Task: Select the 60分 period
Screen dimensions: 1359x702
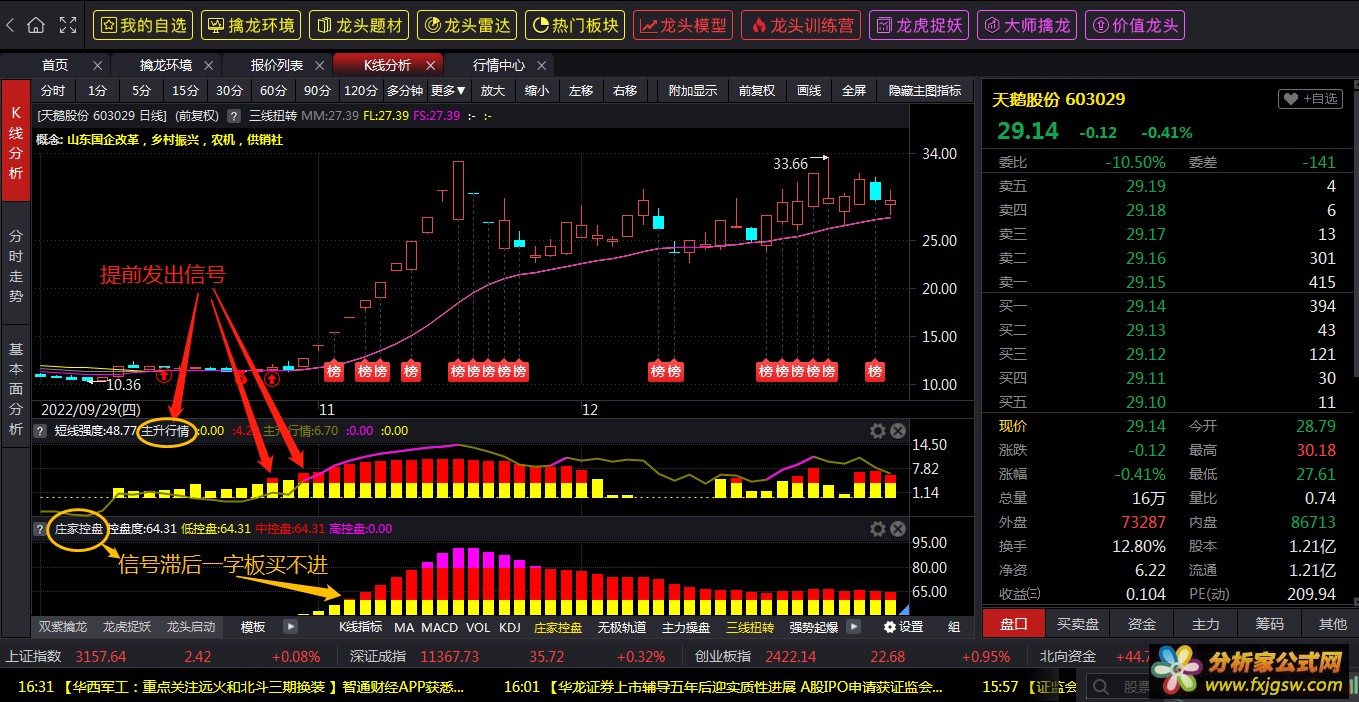Action: [x=273, y=90]
